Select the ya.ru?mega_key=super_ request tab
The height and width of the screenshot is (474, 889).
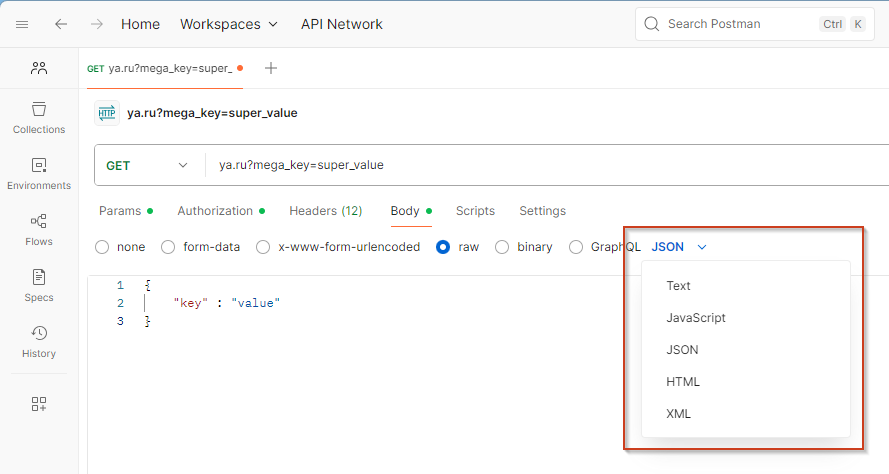(165, 69)
